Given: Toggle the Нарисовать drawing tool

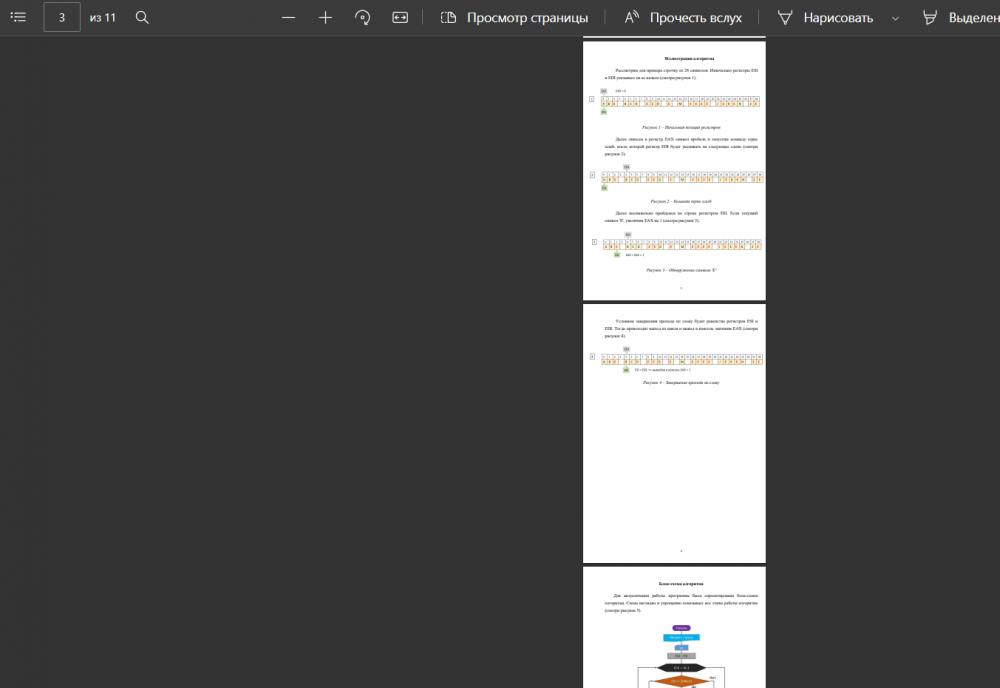Looking at the screenshot, I should (826, 17).
